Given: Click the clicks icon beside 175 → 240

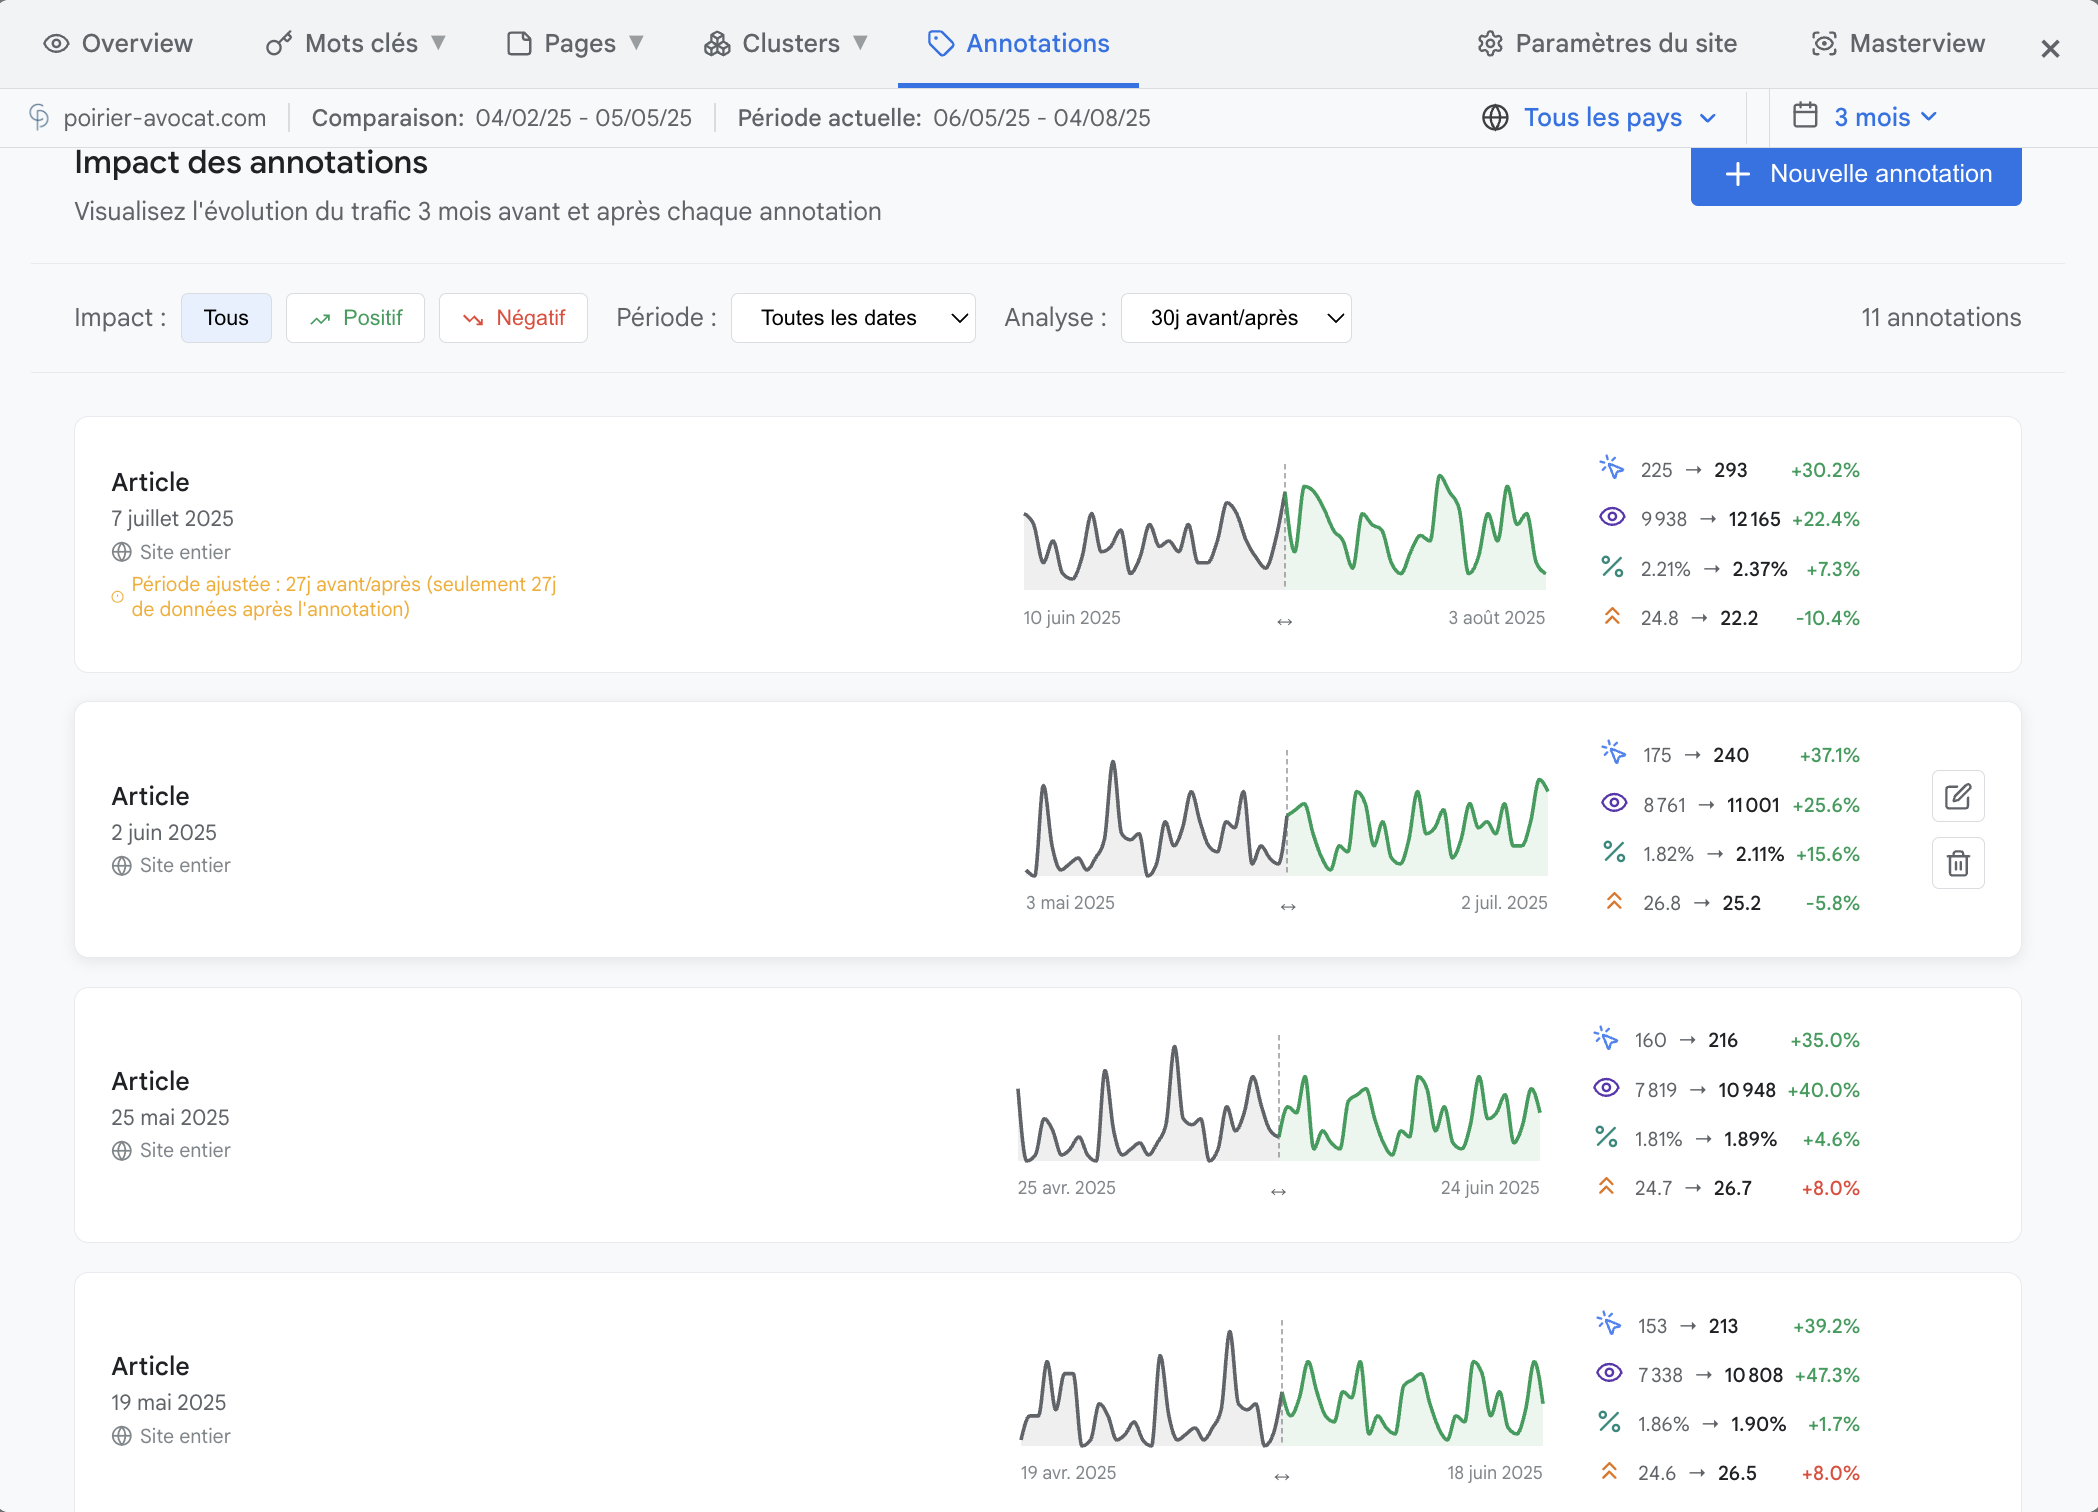Looking at the screenshot, I should coord(1613,753).
